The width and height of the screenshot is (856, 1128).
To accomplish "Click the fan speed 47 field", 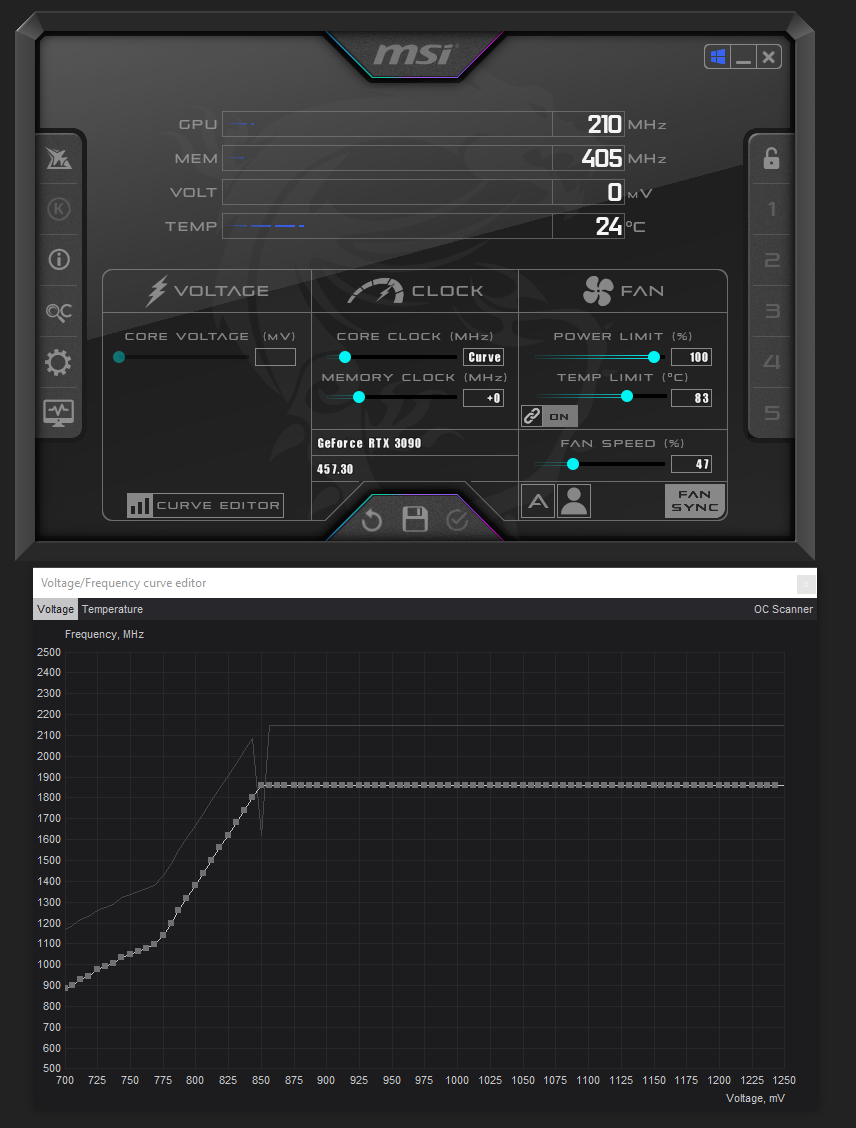I will point(691,464).
